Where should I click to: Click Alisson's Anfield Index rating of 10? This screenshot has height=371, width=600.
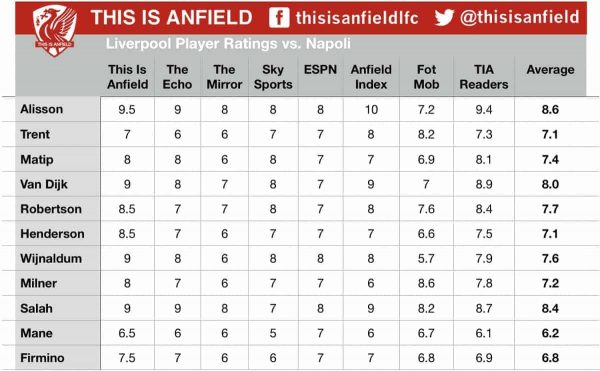point(371,110)
